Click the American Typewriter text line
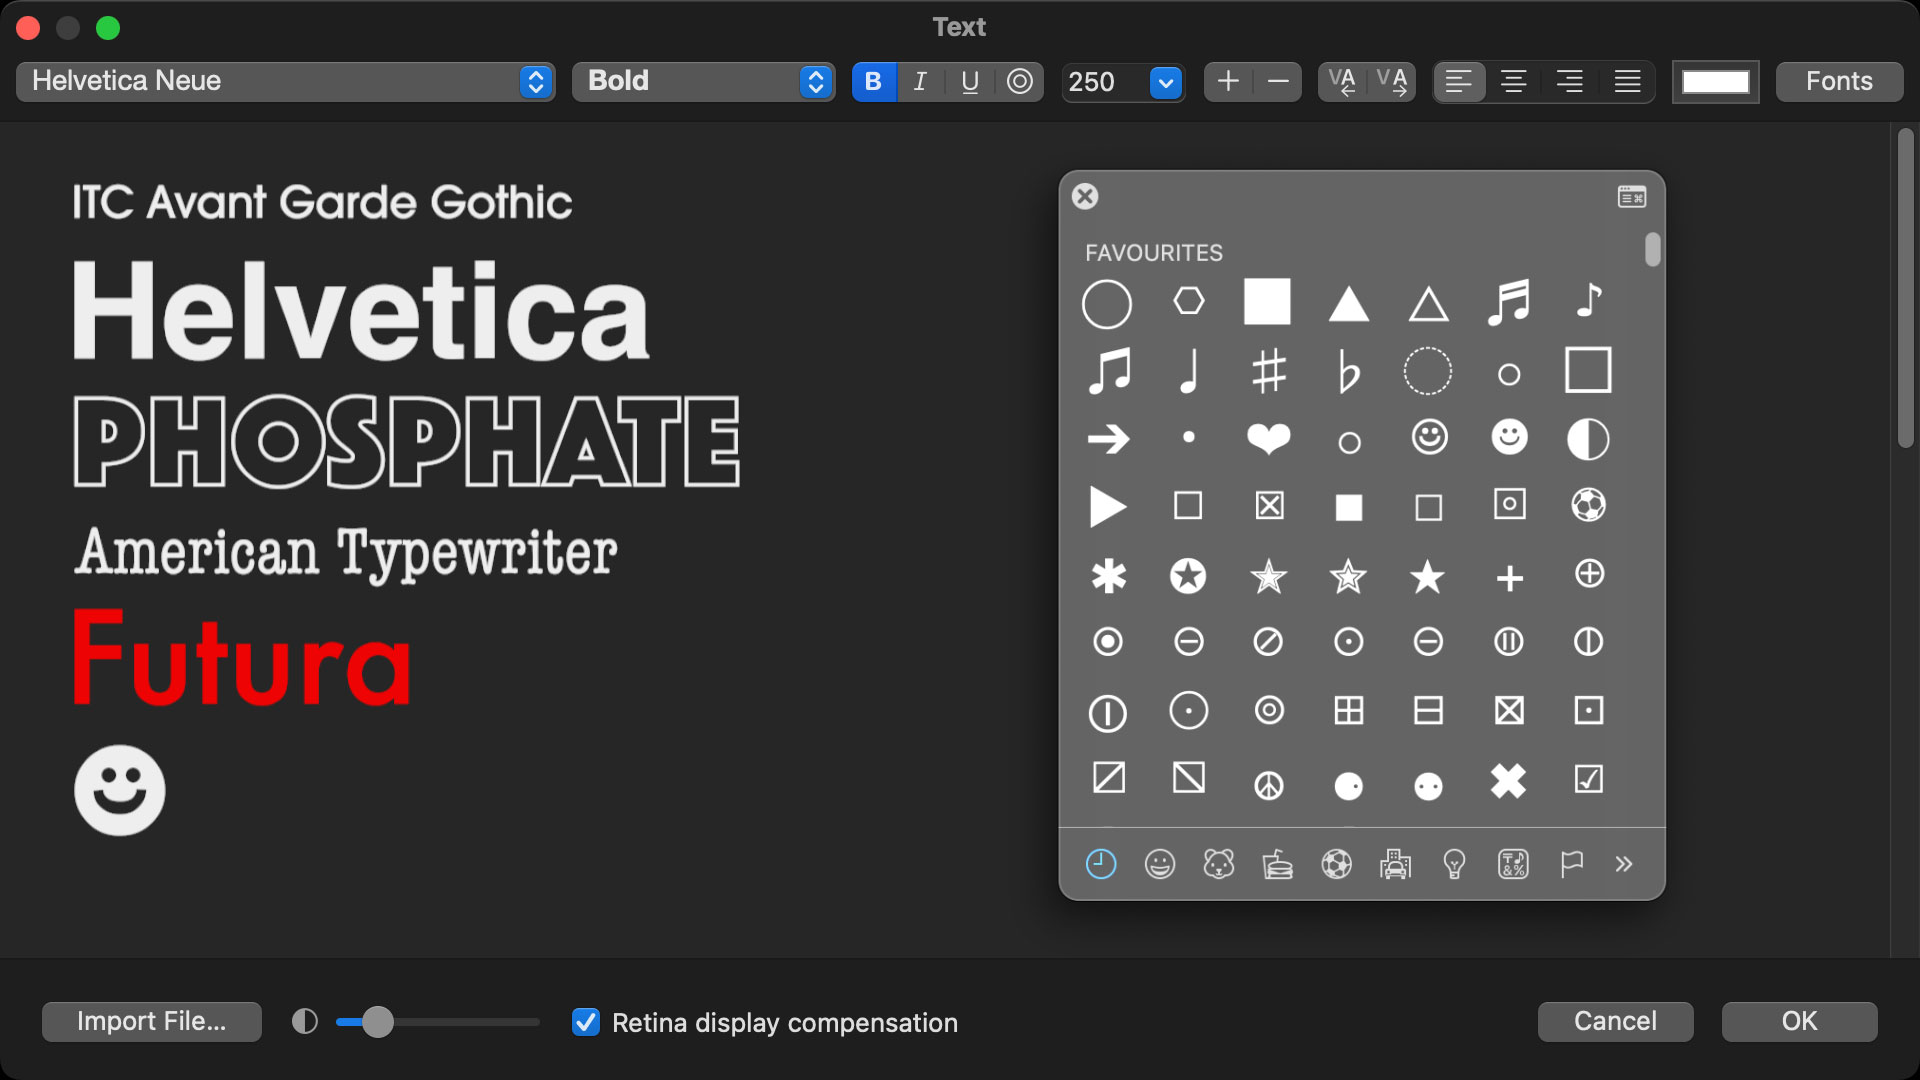The image size is (1920, 1080). pyautogui.click(x=346, y=553)
